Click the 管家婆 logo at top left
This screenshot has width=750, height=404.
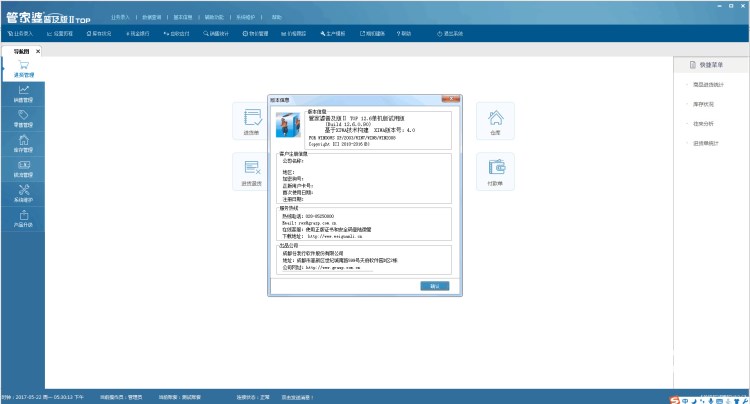click(x=48, y=18)
